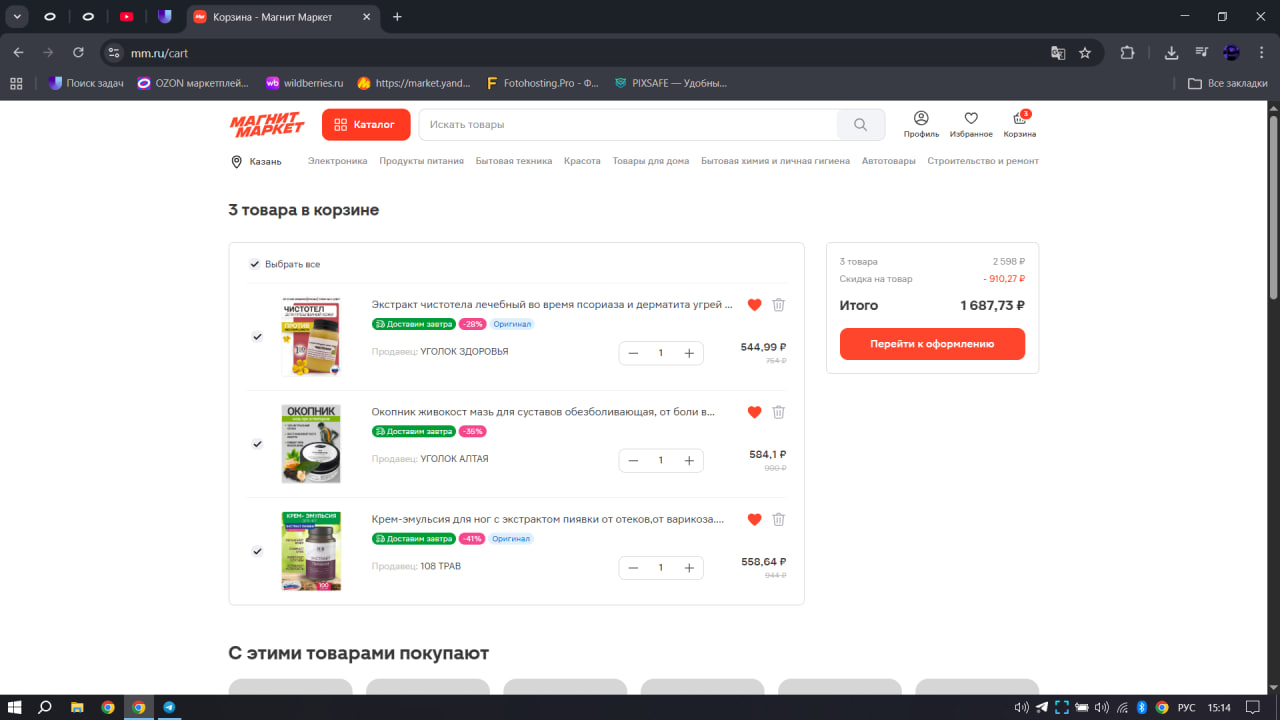Decrease quantity of Экстракт чистотела
The image size is (1280, 720).
tap(633, 353)
